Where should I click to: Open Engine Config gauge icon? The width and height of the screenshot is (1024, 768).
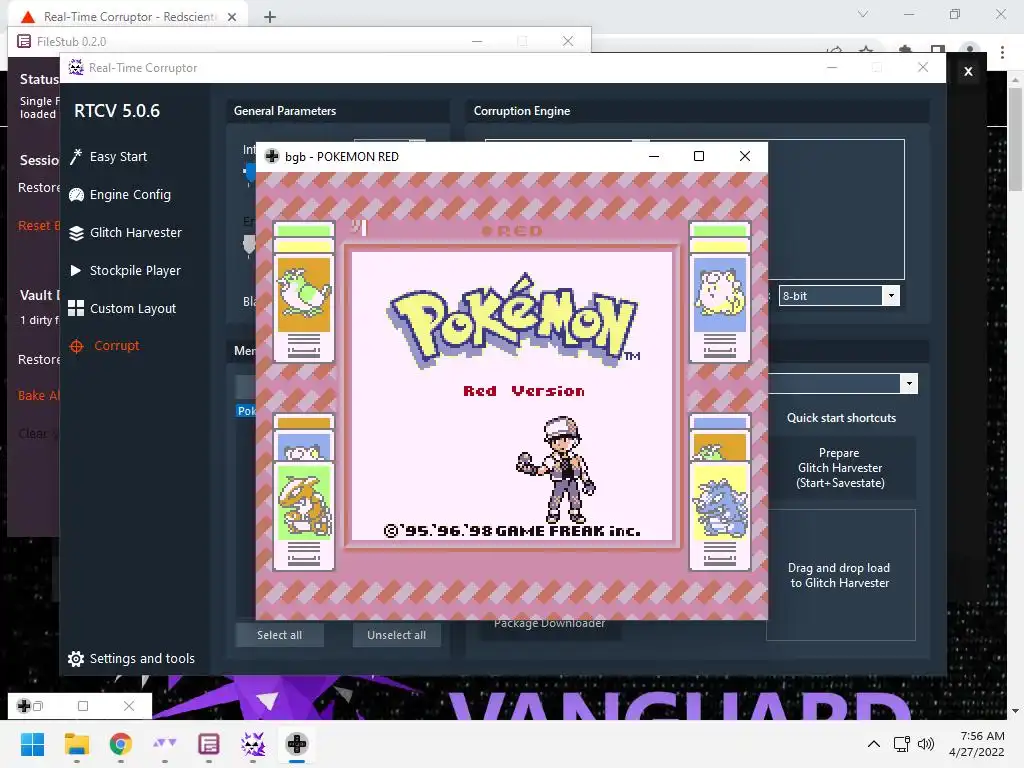(x=76, y=195)
